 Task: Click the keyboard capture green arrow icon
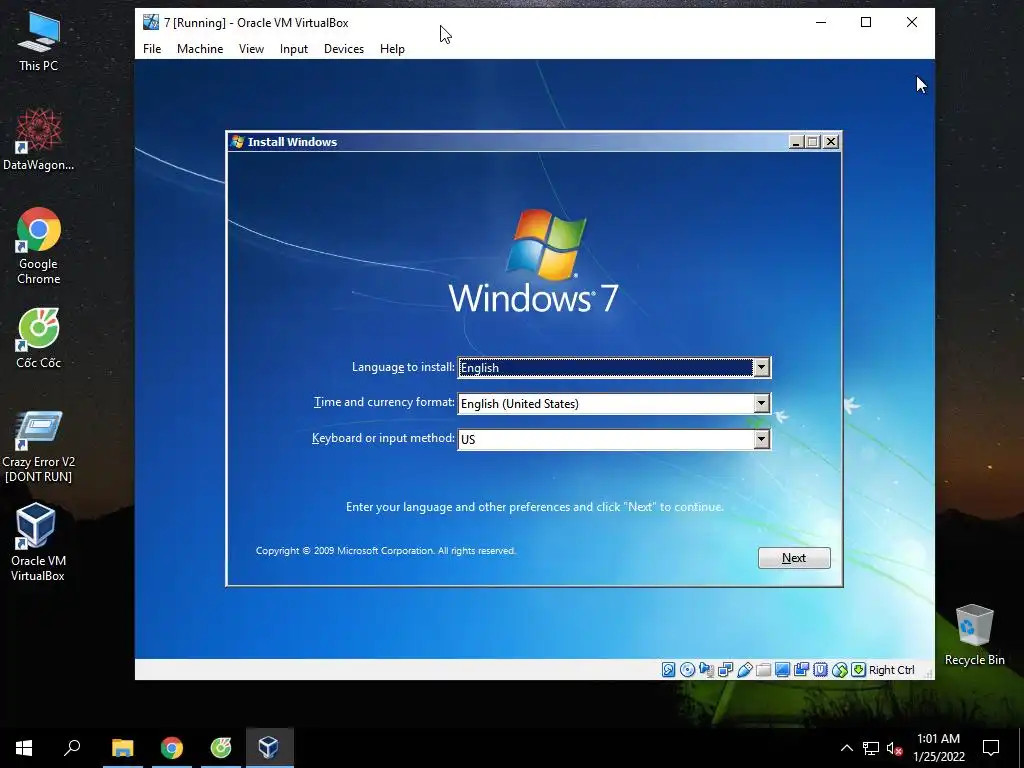(x=858, y=669)
